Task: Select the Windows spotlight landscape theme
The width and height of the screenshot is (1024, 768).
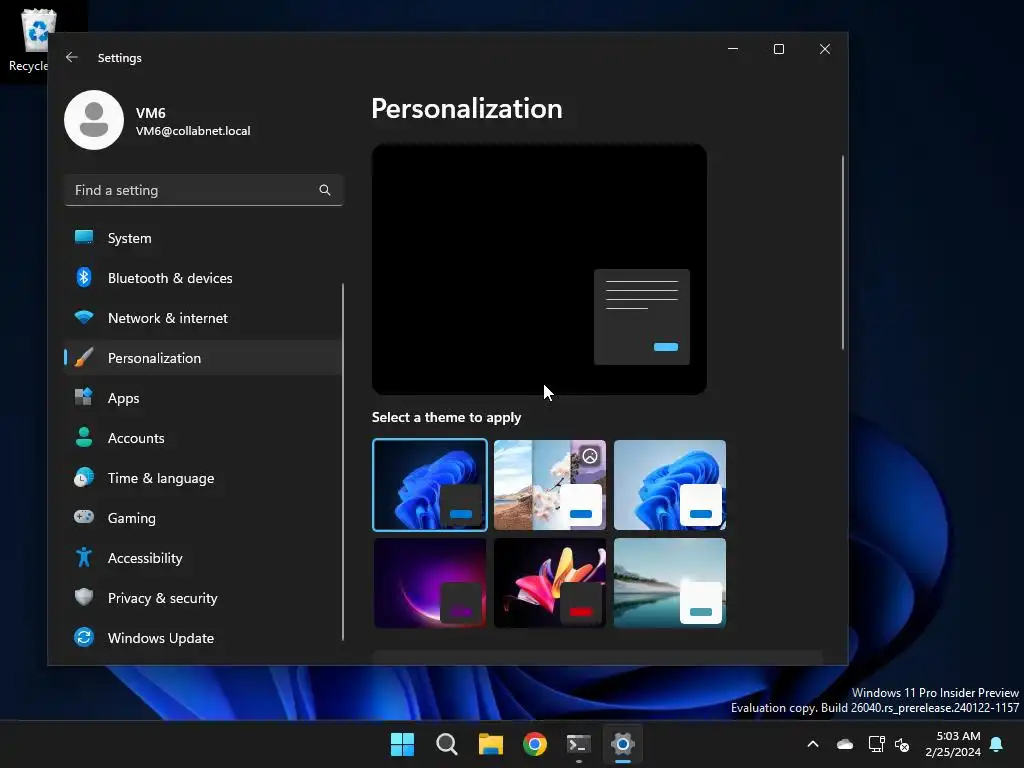Action: [x=550, y=485]
